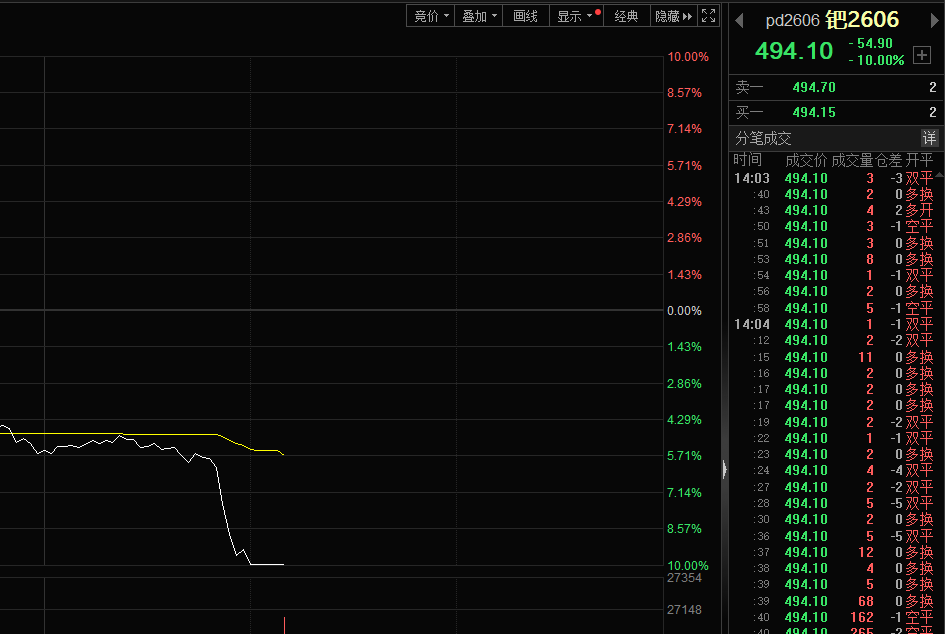Click the 分笔成交 panel header

pyautogui.click(x=764, y=138)
